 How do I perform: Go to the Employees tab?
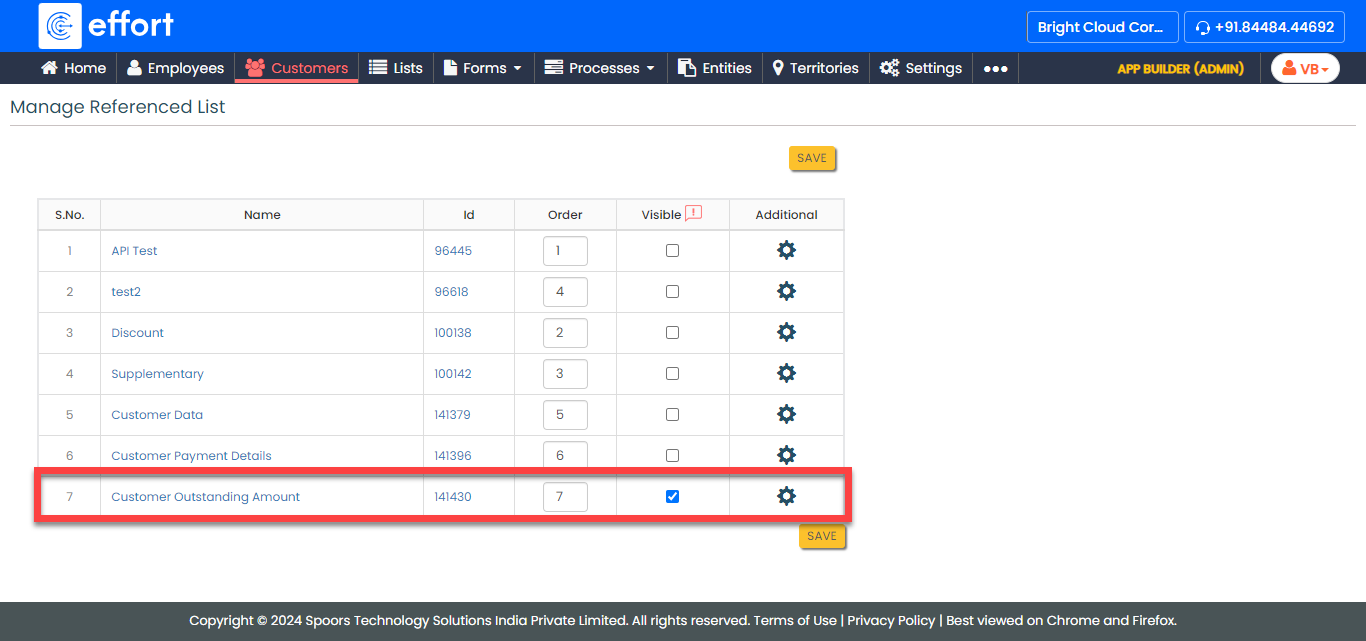pos(175,68)
